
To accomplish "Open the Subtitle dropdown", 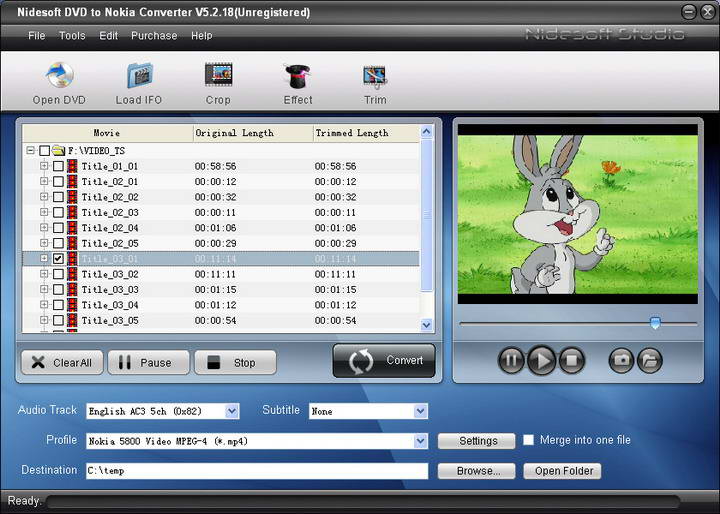I will (x=420, y=411).
